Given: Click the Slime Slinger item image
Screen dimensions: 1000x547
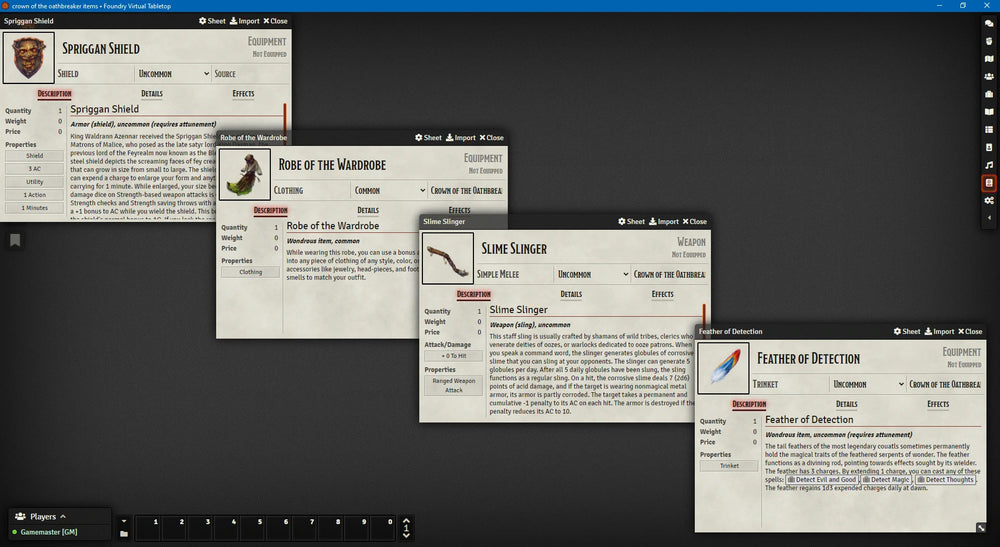Looking at the screenshot, I should point(447,258).
